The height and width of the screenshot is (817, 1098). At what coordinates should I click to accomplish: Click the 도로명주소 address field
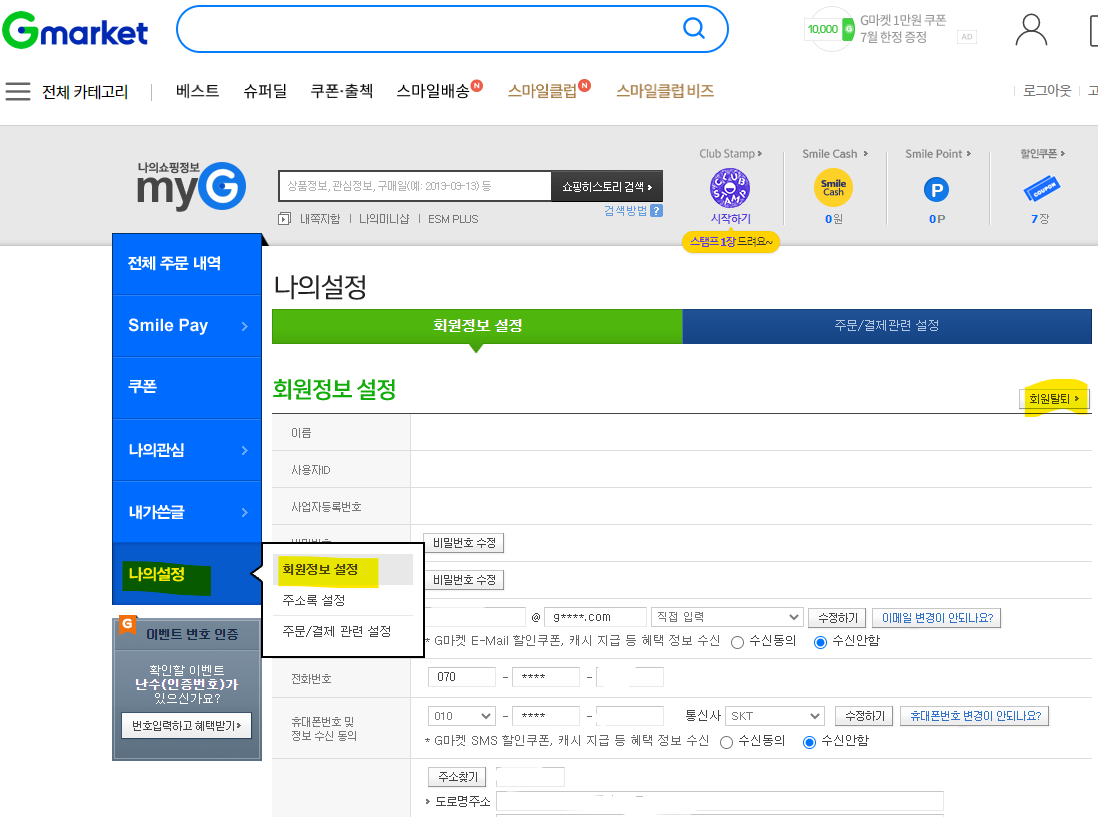(719, 801)
